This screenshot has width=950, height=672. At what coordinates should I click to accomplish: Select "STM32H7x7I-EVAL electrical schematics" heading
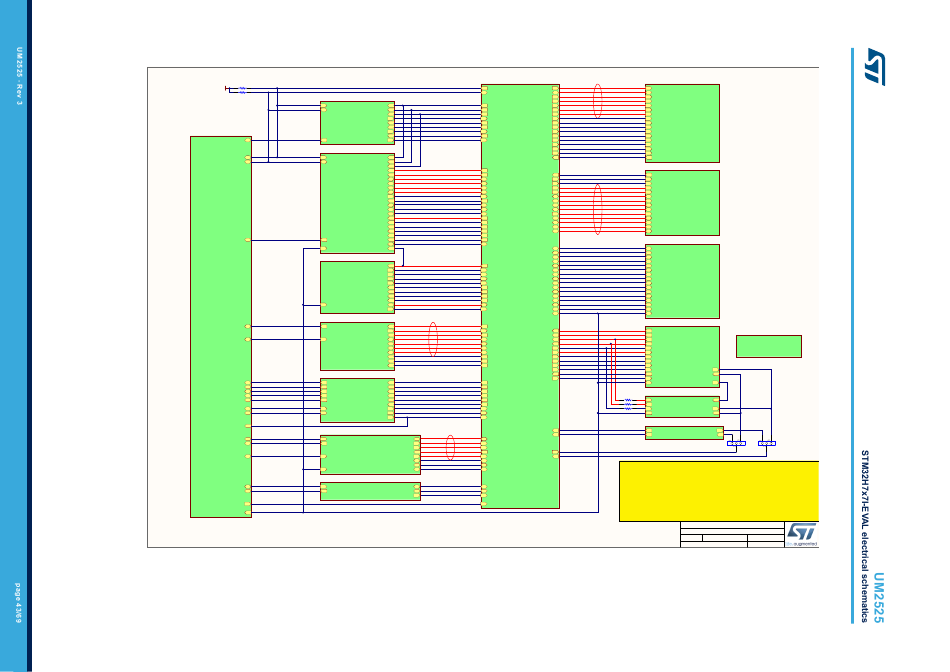865,536
